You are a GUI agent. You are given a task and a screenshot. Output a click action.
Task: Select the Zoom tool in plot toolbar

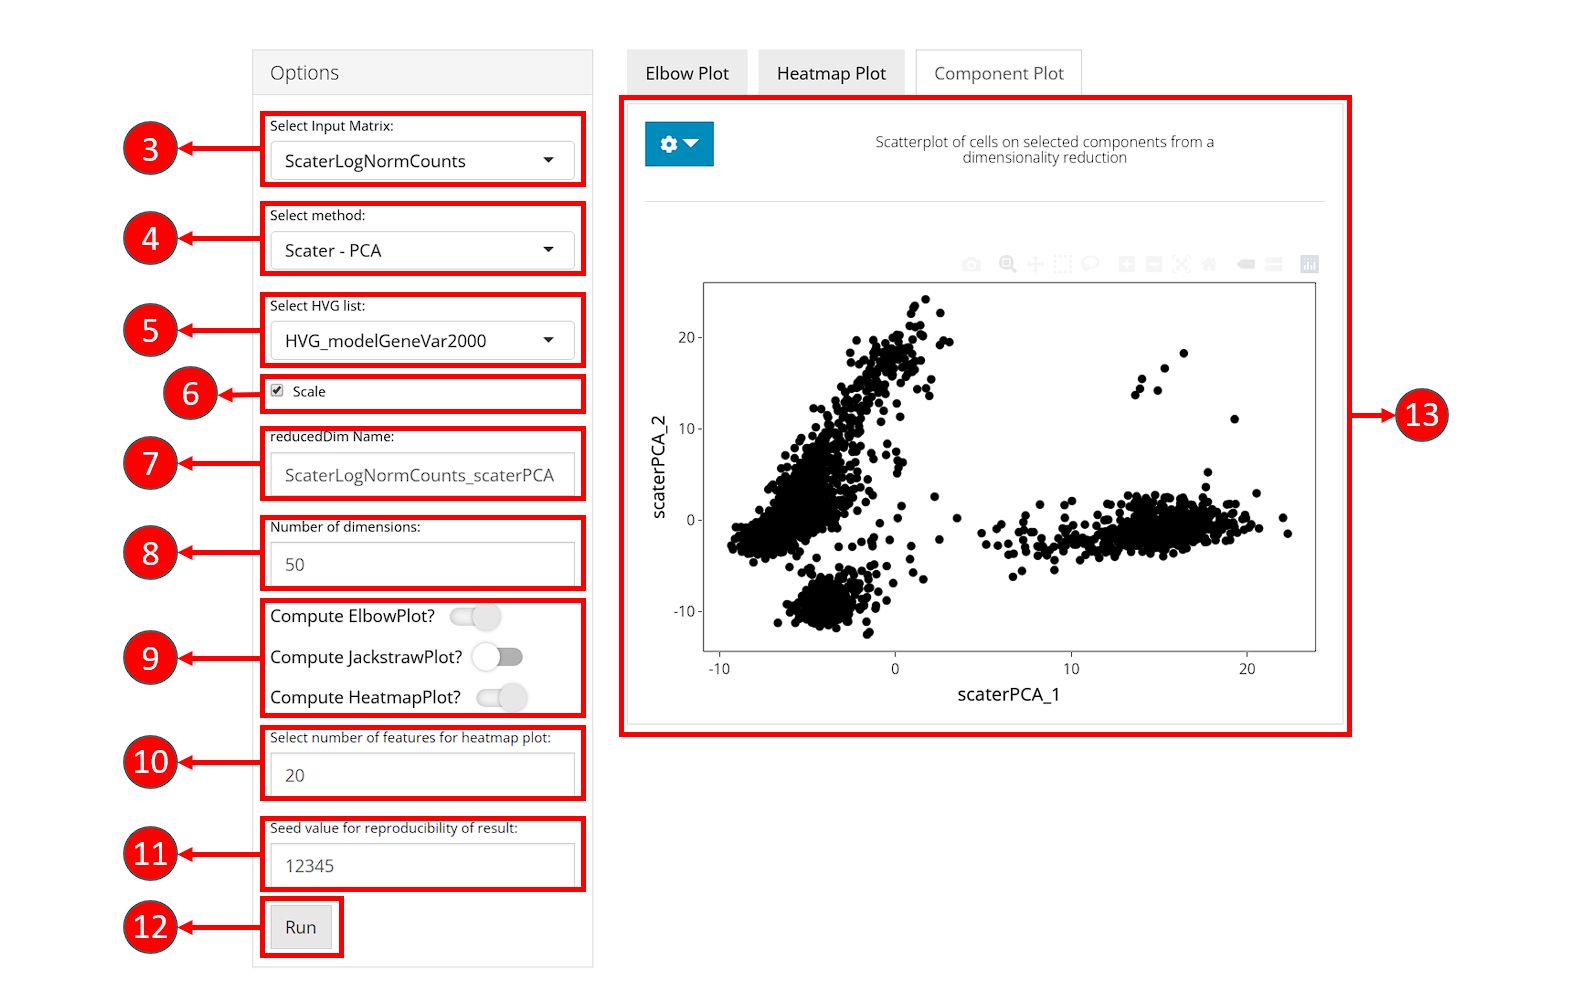[x=1007, y=264]
